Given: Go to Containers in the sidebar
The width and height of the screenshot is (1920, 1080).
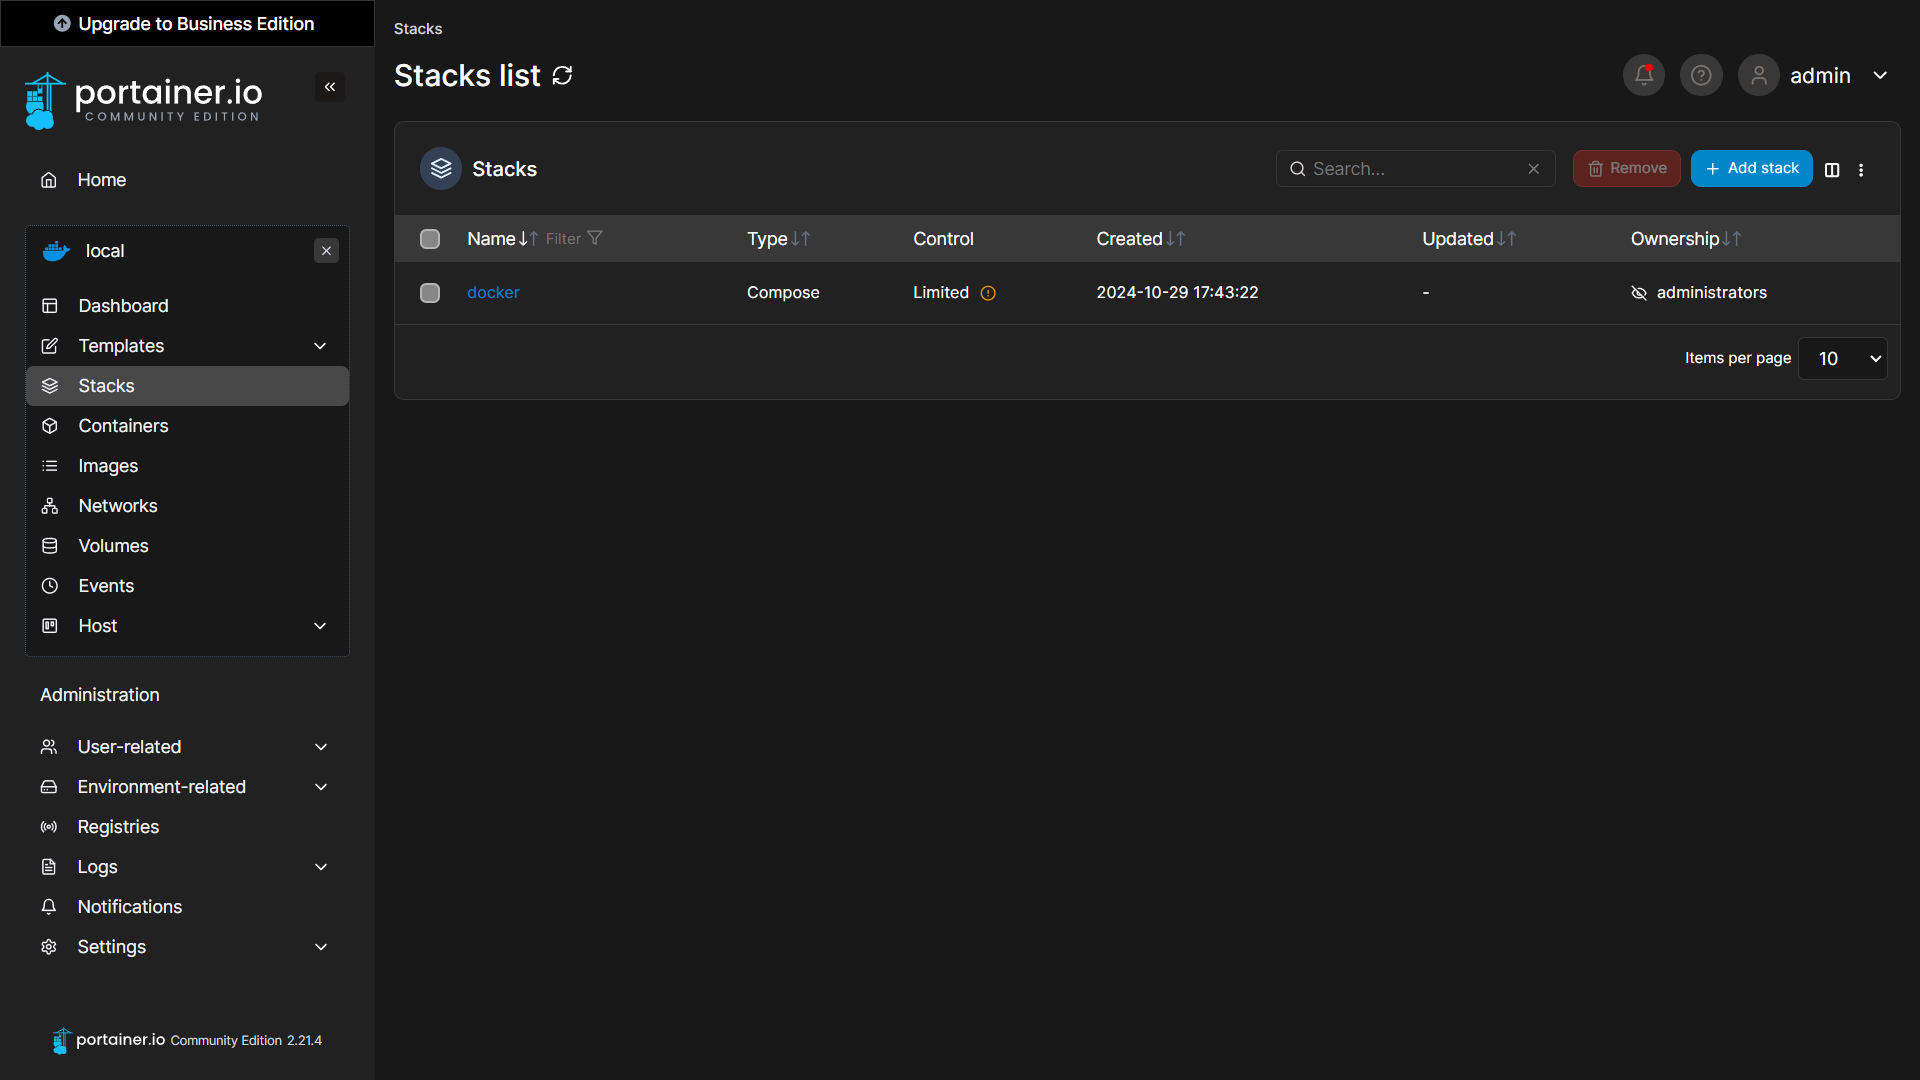Looking at the screenshot, I should (123, 426).
